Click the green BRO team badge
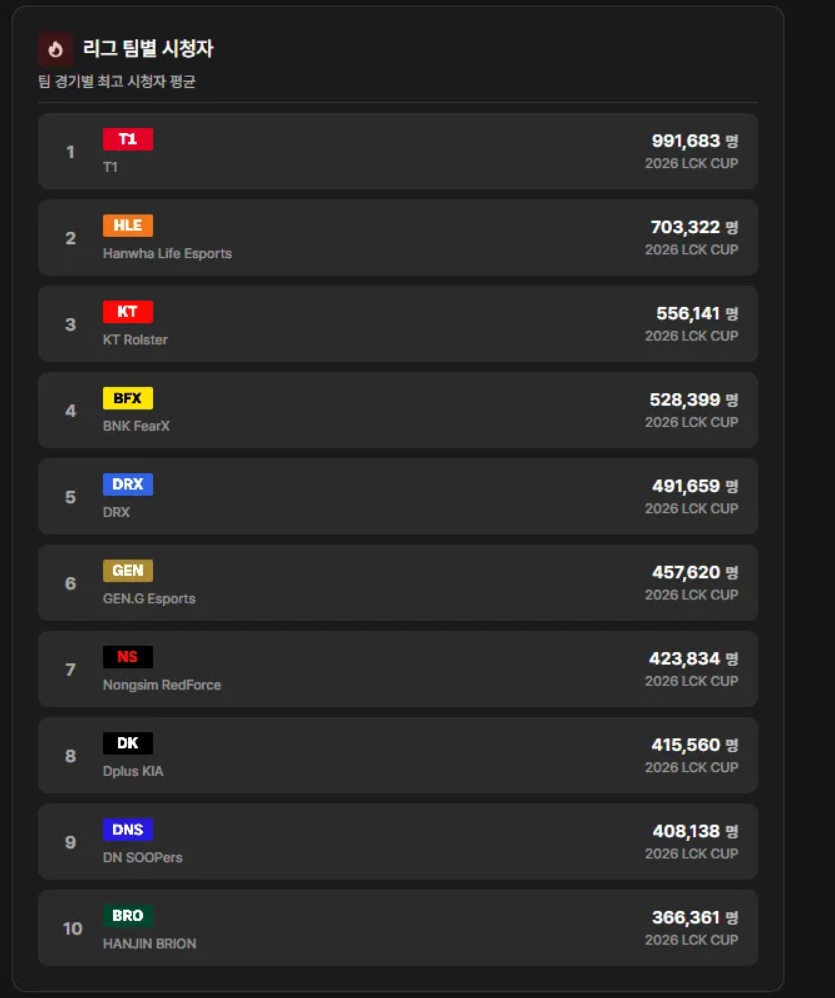 [128, 915]
